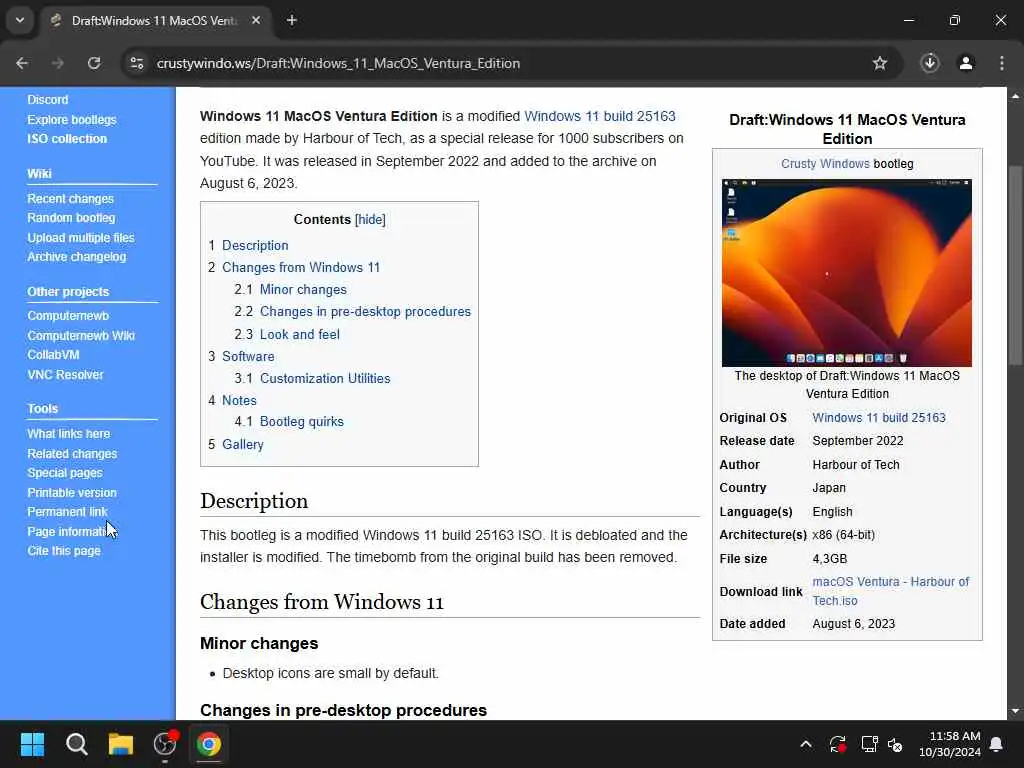Jump to 2.1 Minor changes
1024x768 pixels.
(x=303, y=289)
